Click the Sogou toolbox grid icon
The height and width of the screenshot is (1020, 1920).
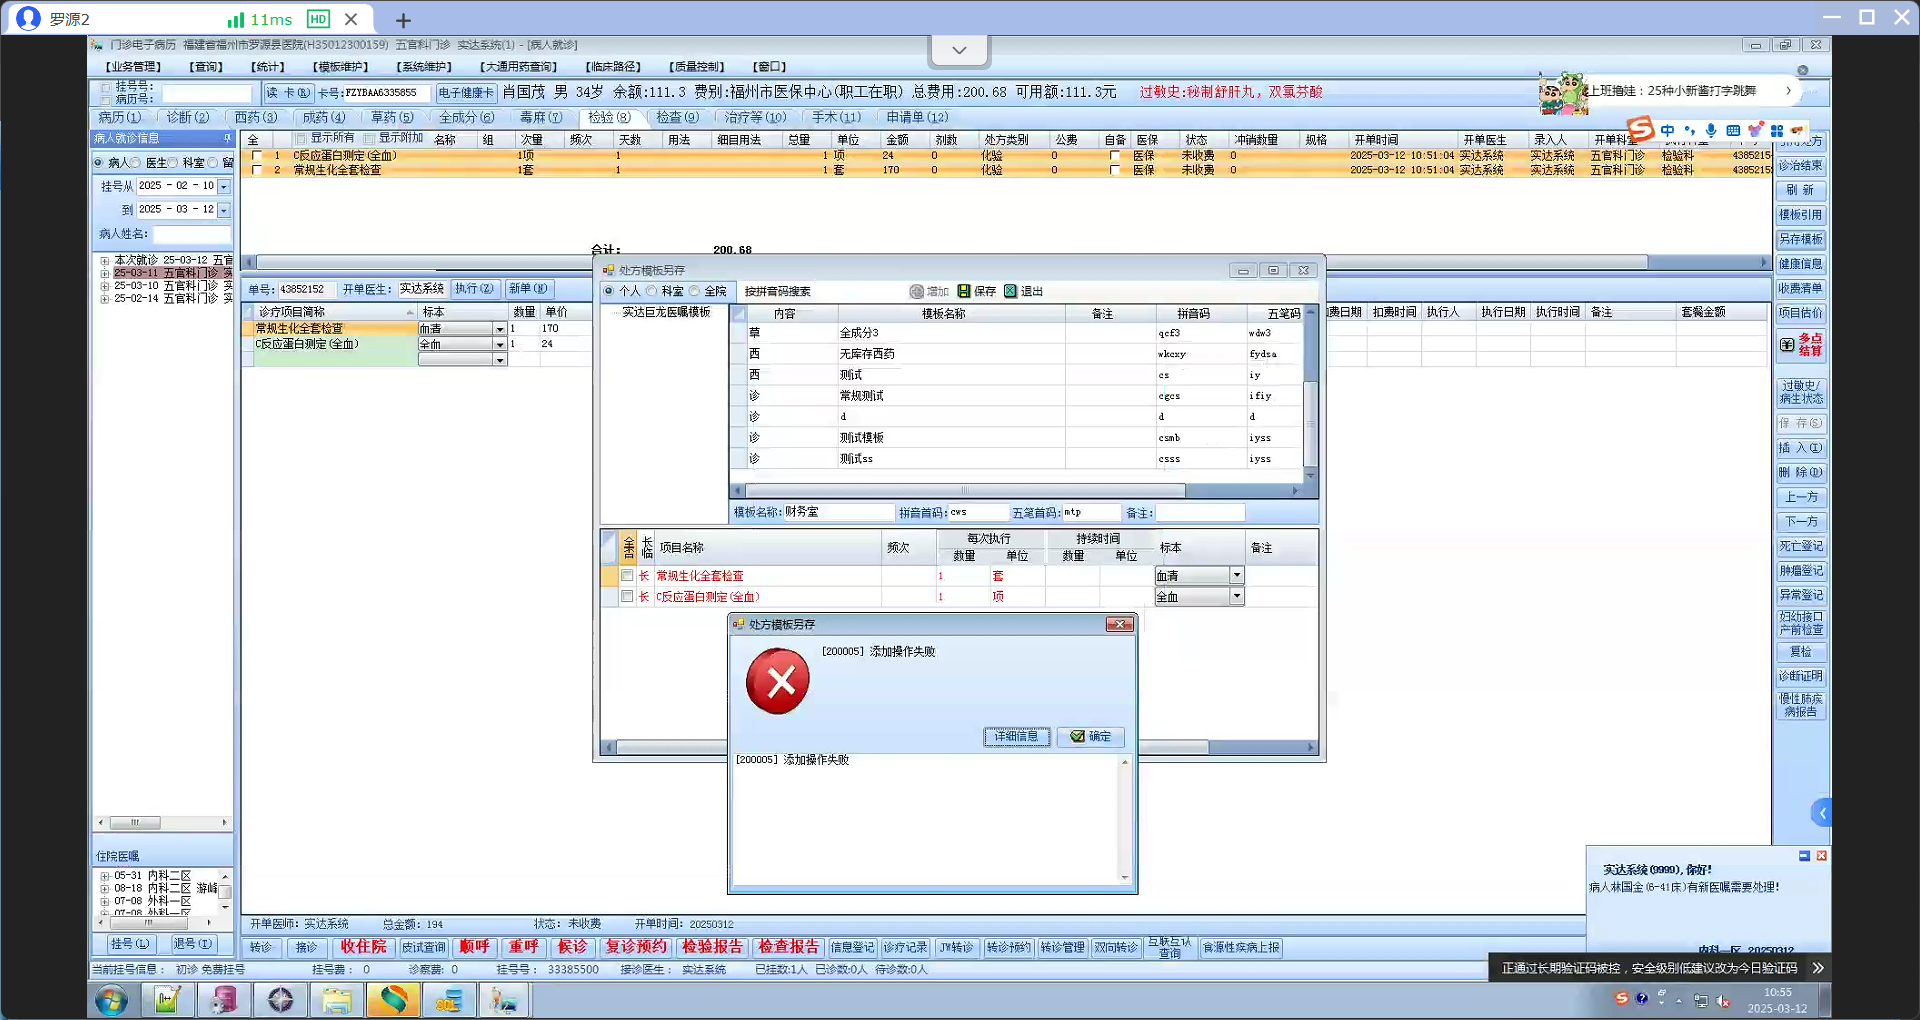(1777, 130)
